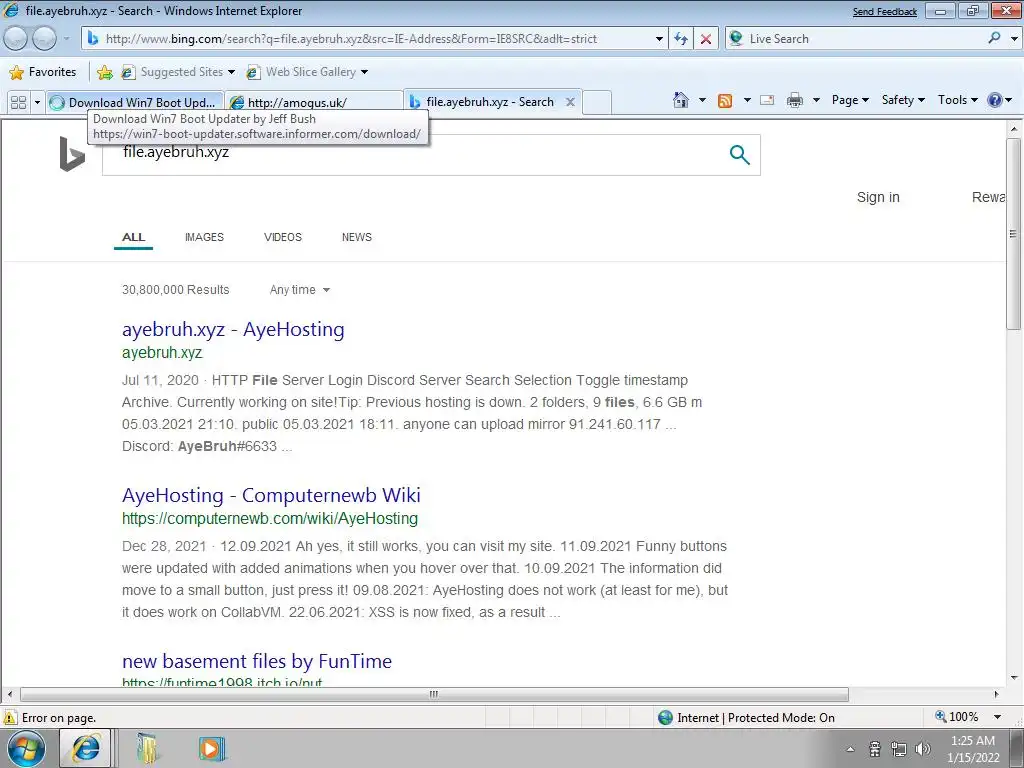Image resolution: width=1024 pixels, height=768 pixels.
Task: Open new basement files by FunTime result
Action: click(257, 661)
